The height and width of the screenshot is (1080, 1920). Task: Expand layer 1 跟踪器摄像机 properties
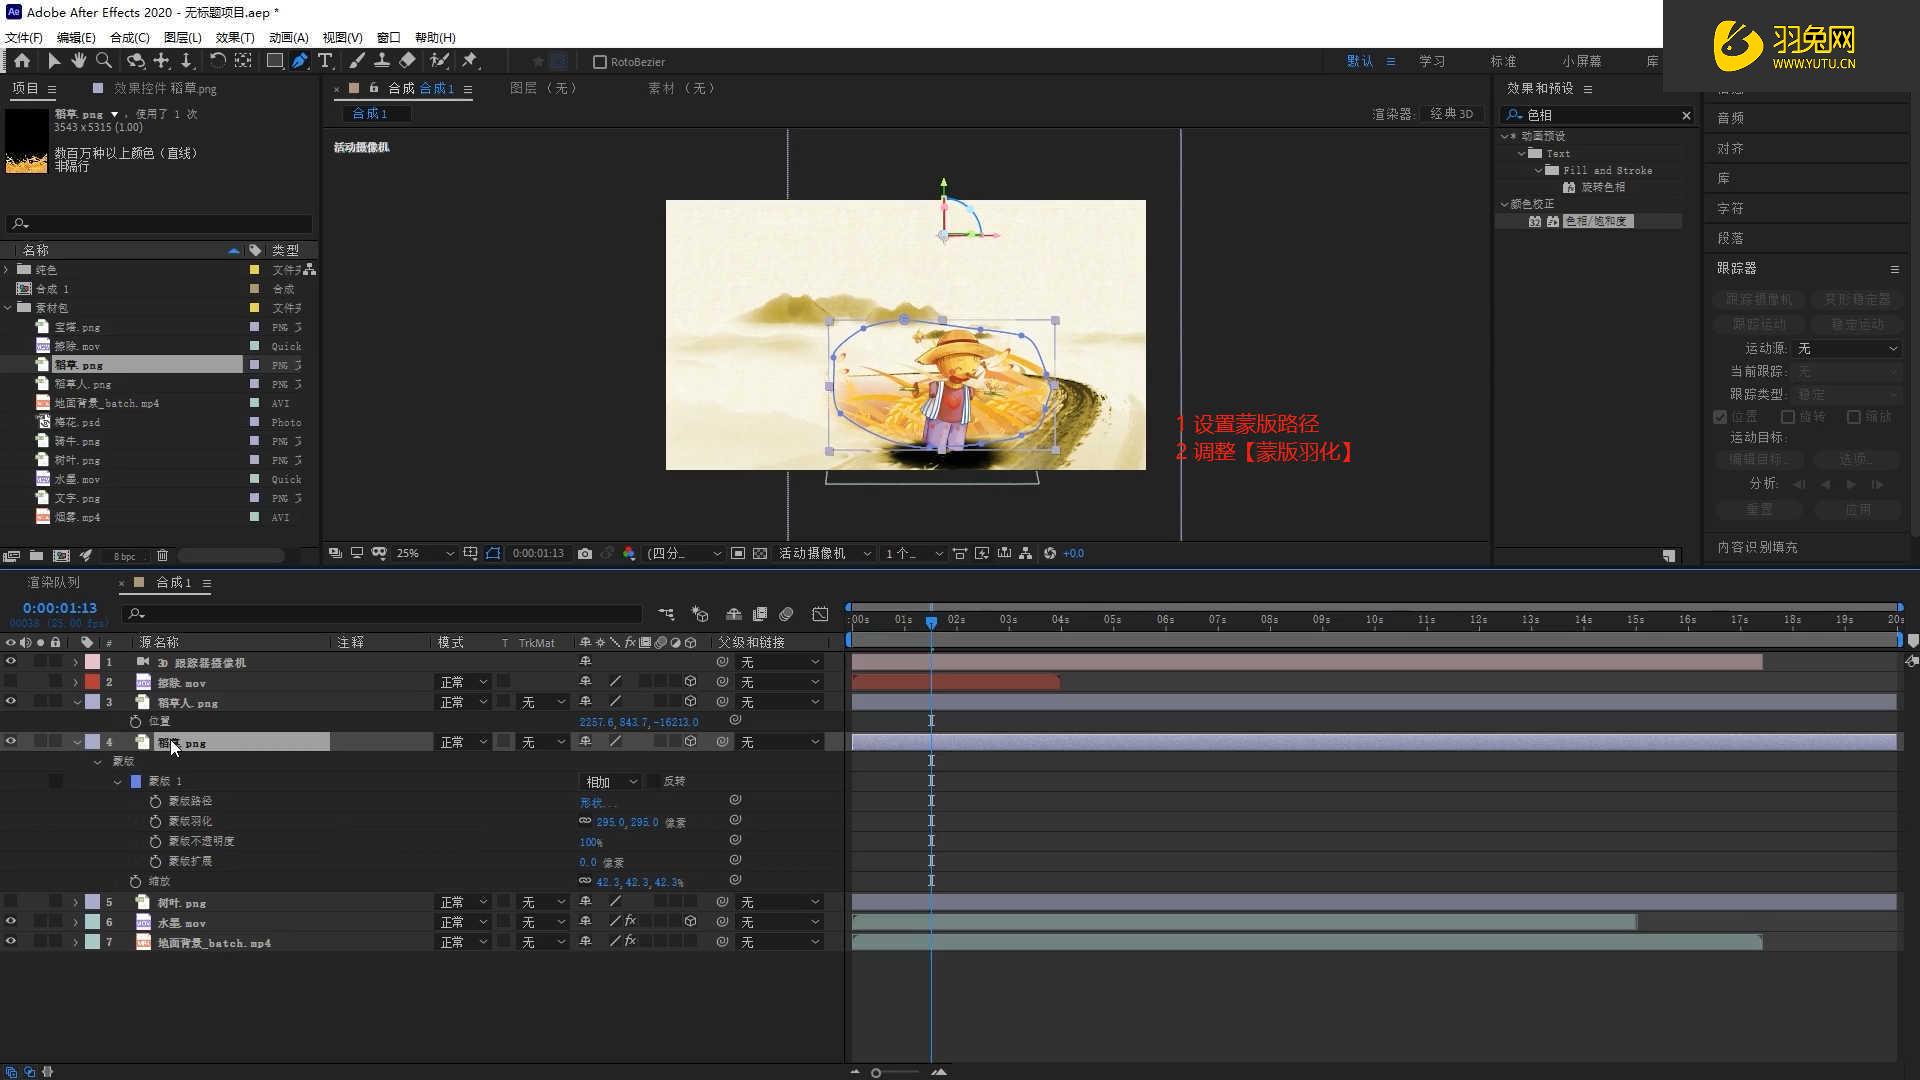(x=75, y=662)
